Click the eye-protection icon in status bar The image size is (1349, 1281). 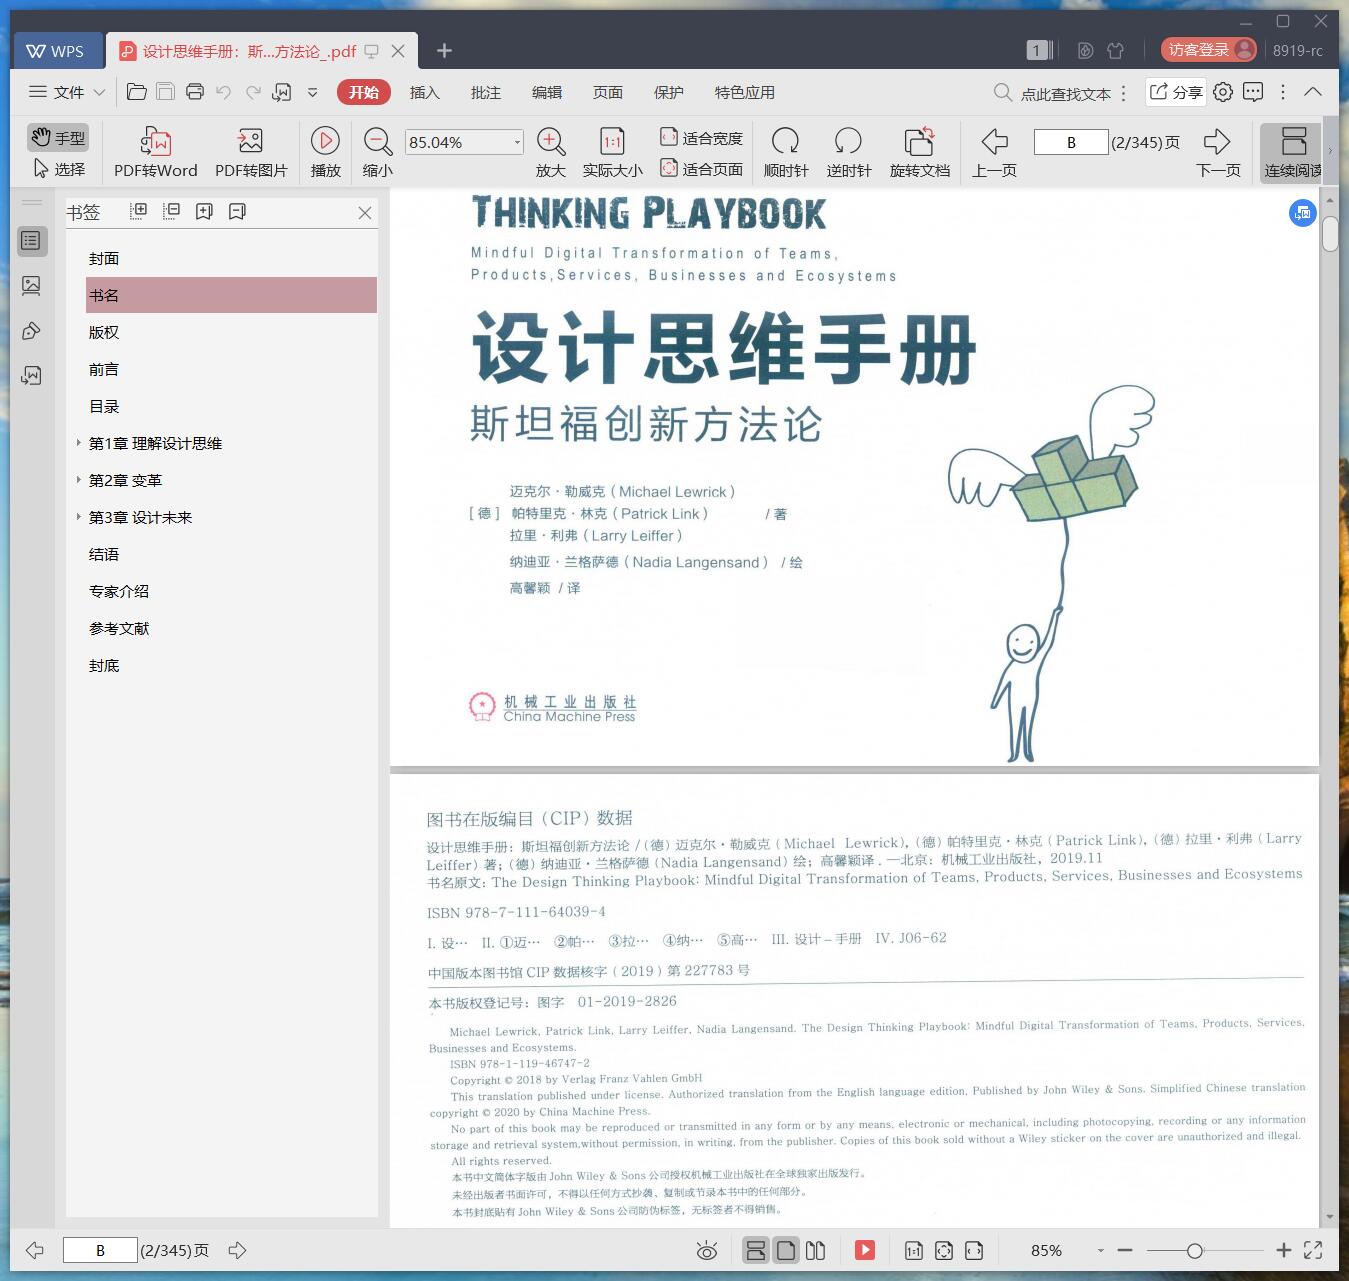tap(707, 1250)
